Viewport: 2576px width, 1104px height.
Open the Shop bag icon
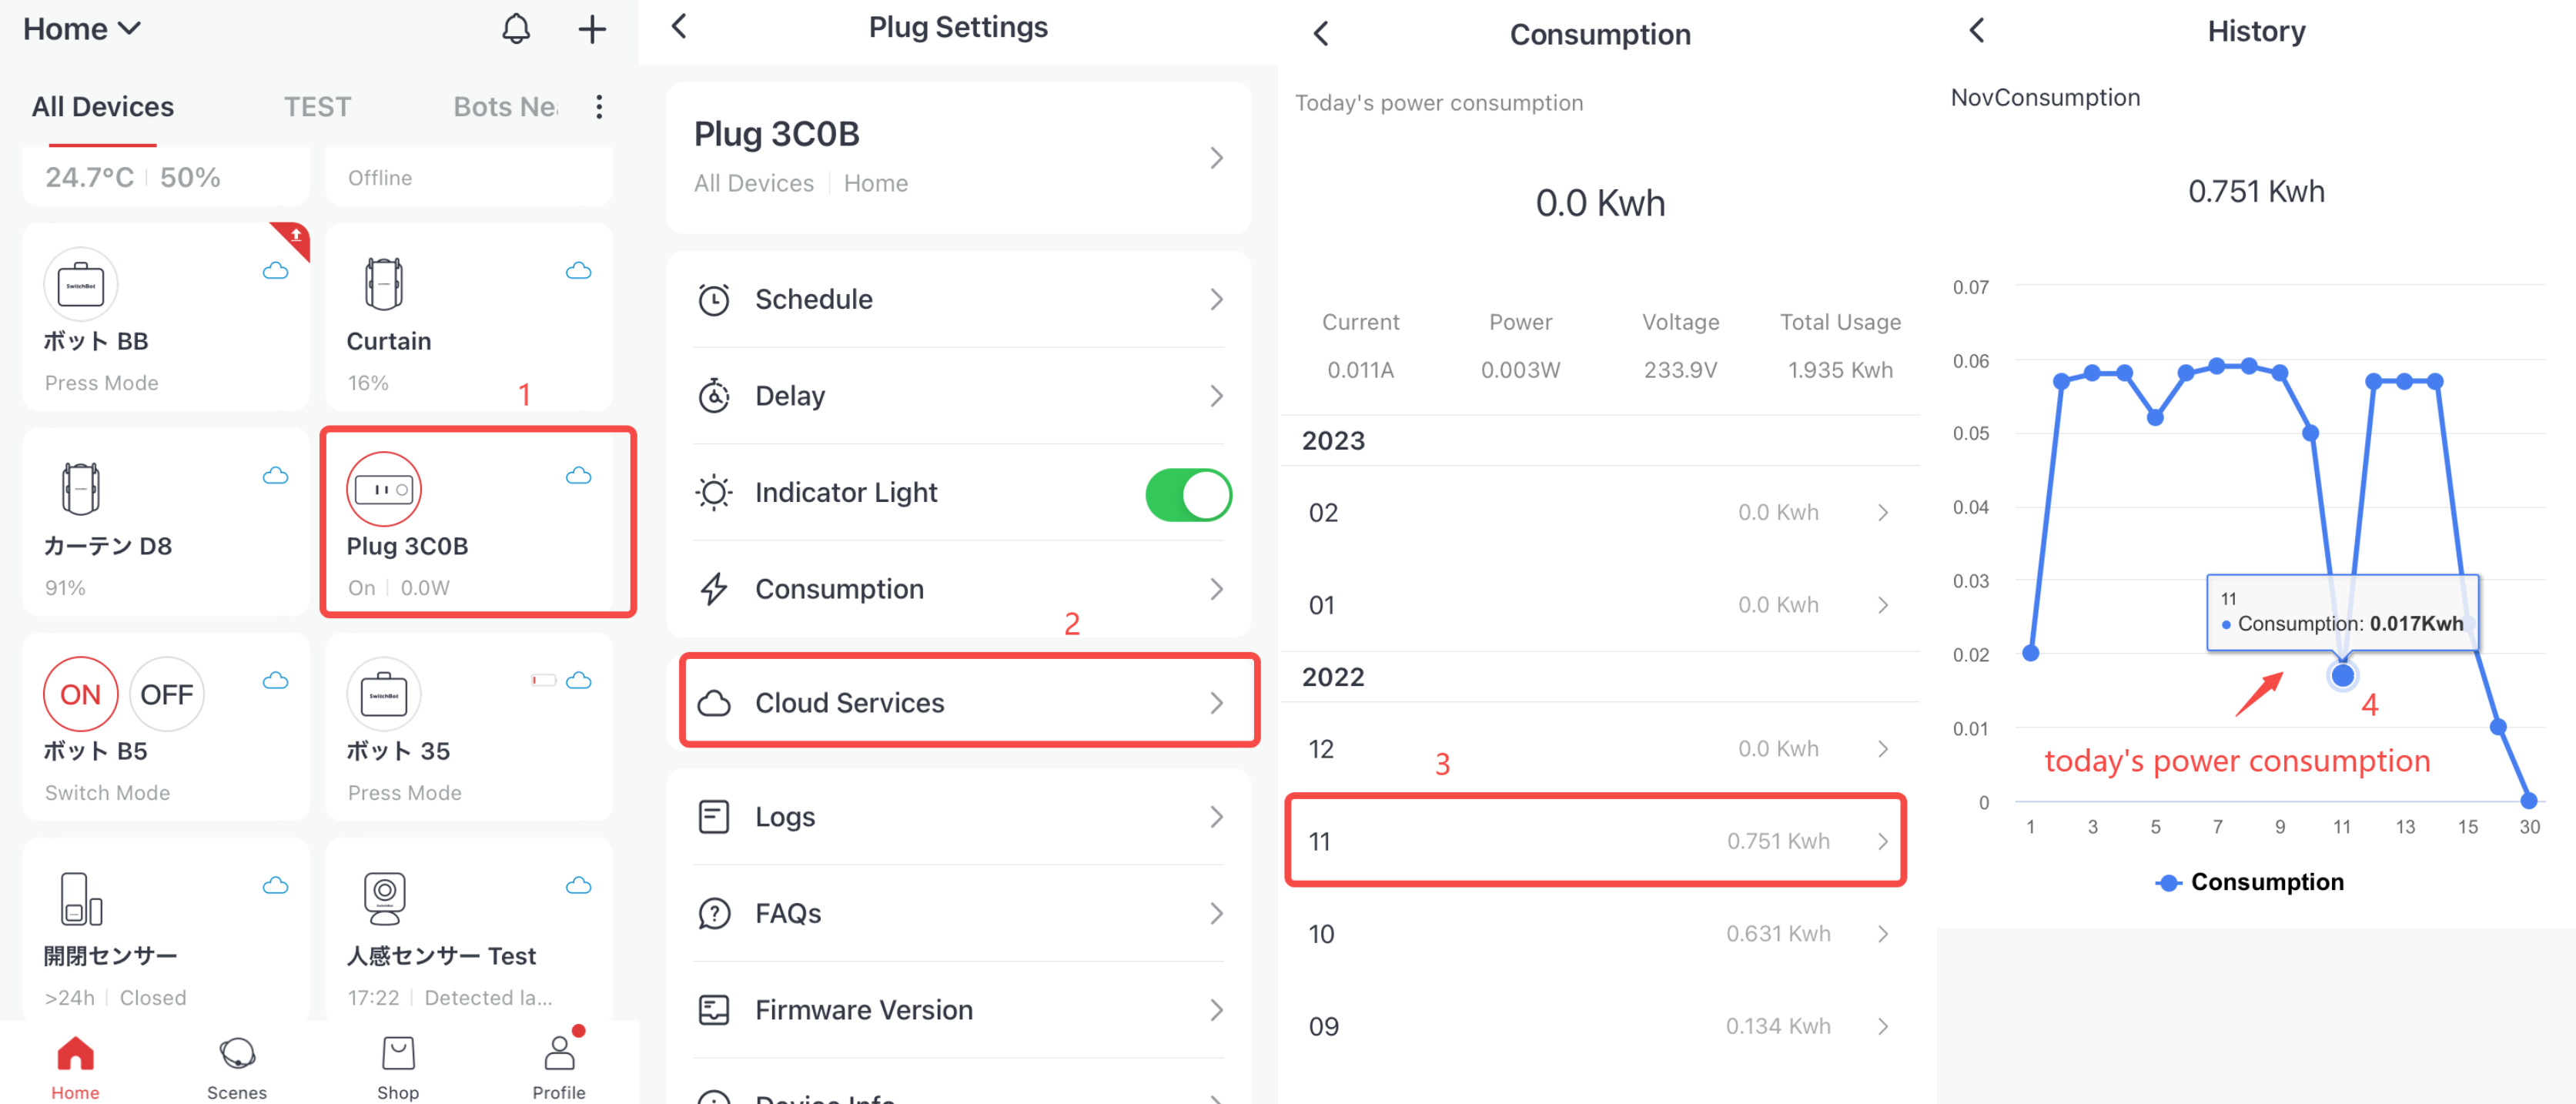click(398, 1054)
